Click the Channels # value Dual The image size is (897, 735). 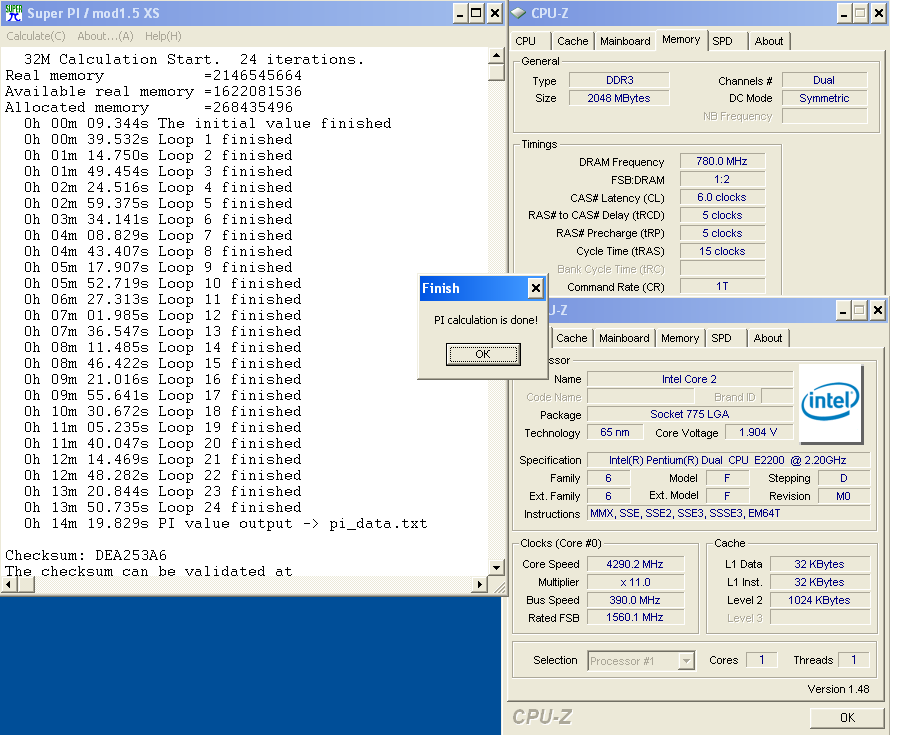coord(824,80)
